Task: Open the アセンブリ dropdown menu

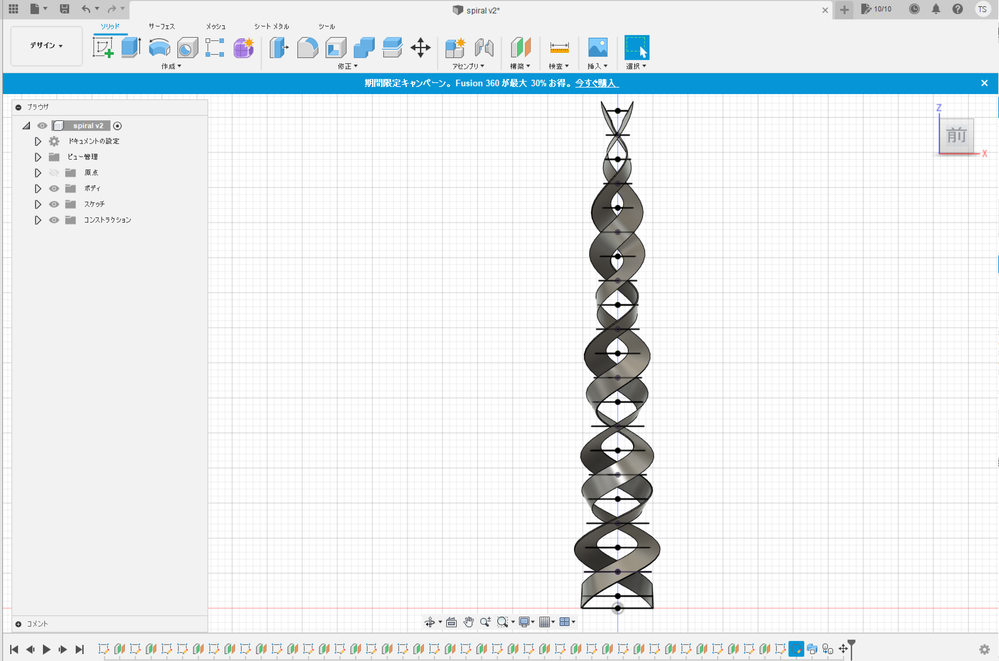Action: [468, 66]
